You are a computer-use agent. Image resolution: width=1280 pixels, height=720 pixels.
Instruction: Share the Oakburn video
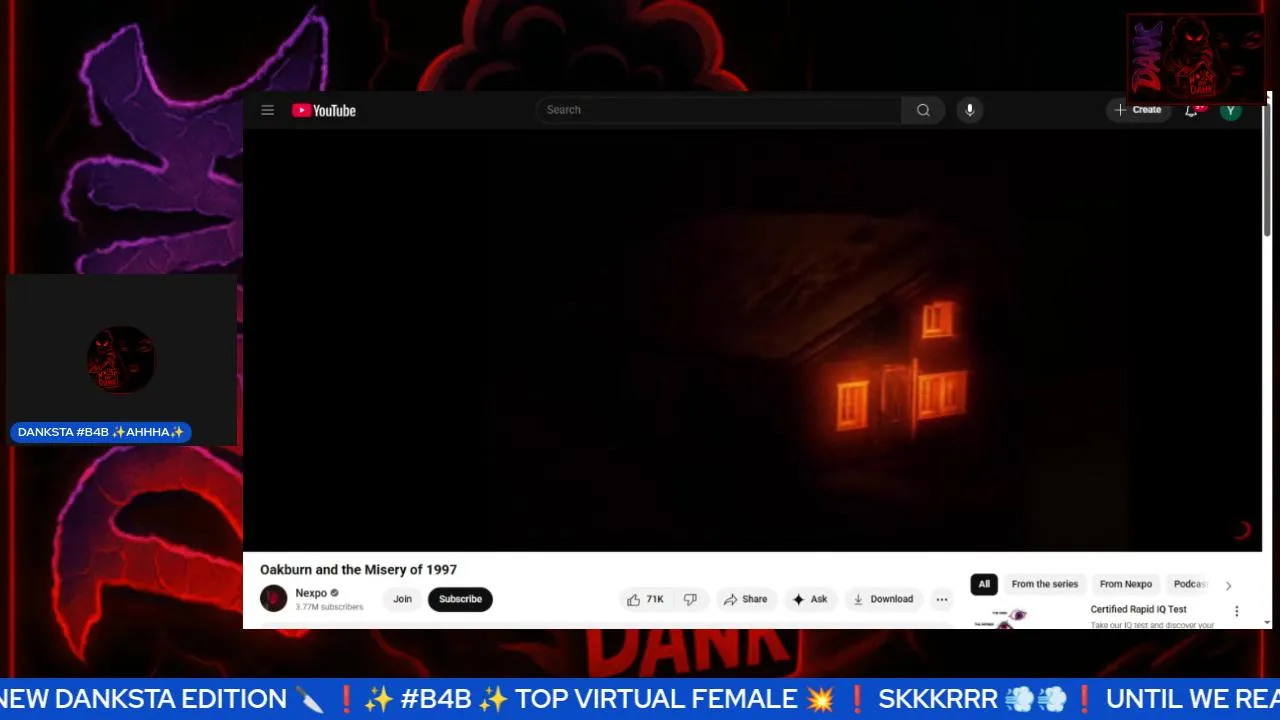coord(745,599)
